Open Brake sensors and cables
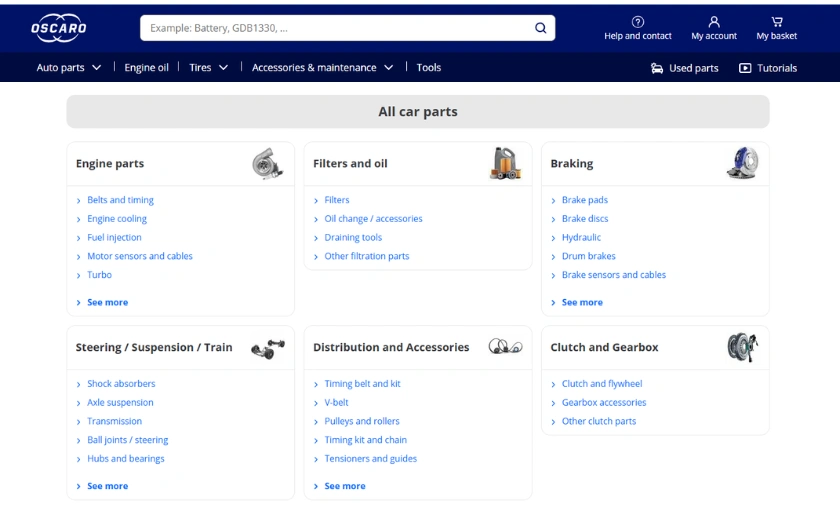The image size is (840, 508). pyautogui.click(x=613, y=275)
